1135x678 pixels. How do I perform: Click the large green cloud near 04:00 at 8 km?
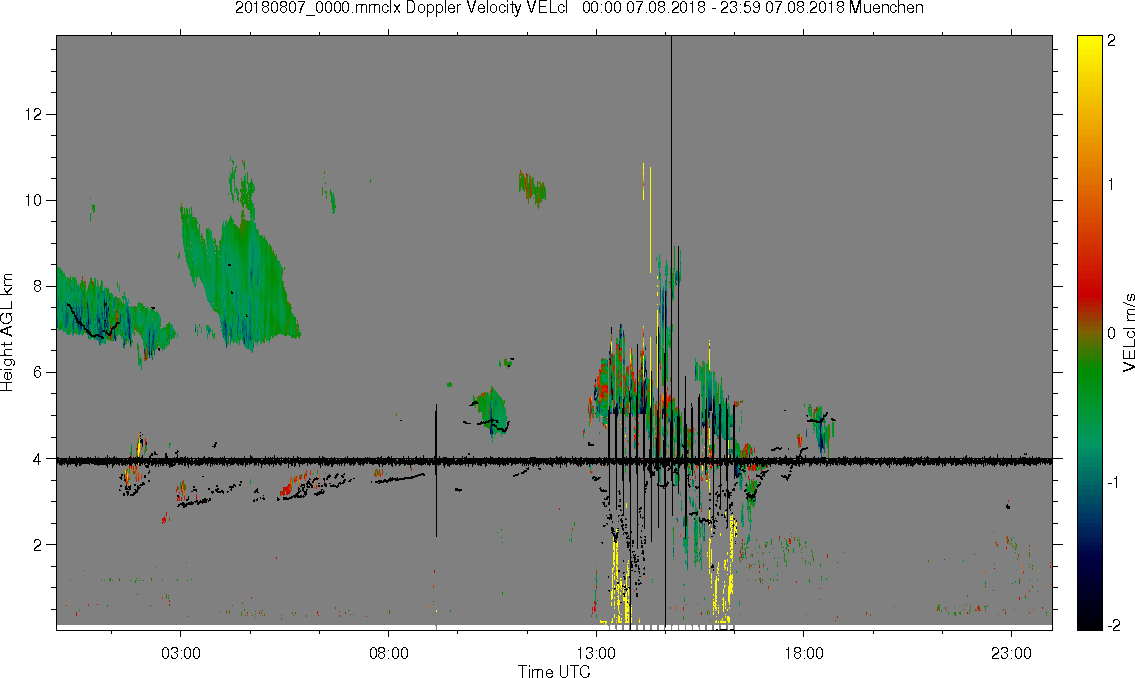pyautogui.click(x=239, y=282)
